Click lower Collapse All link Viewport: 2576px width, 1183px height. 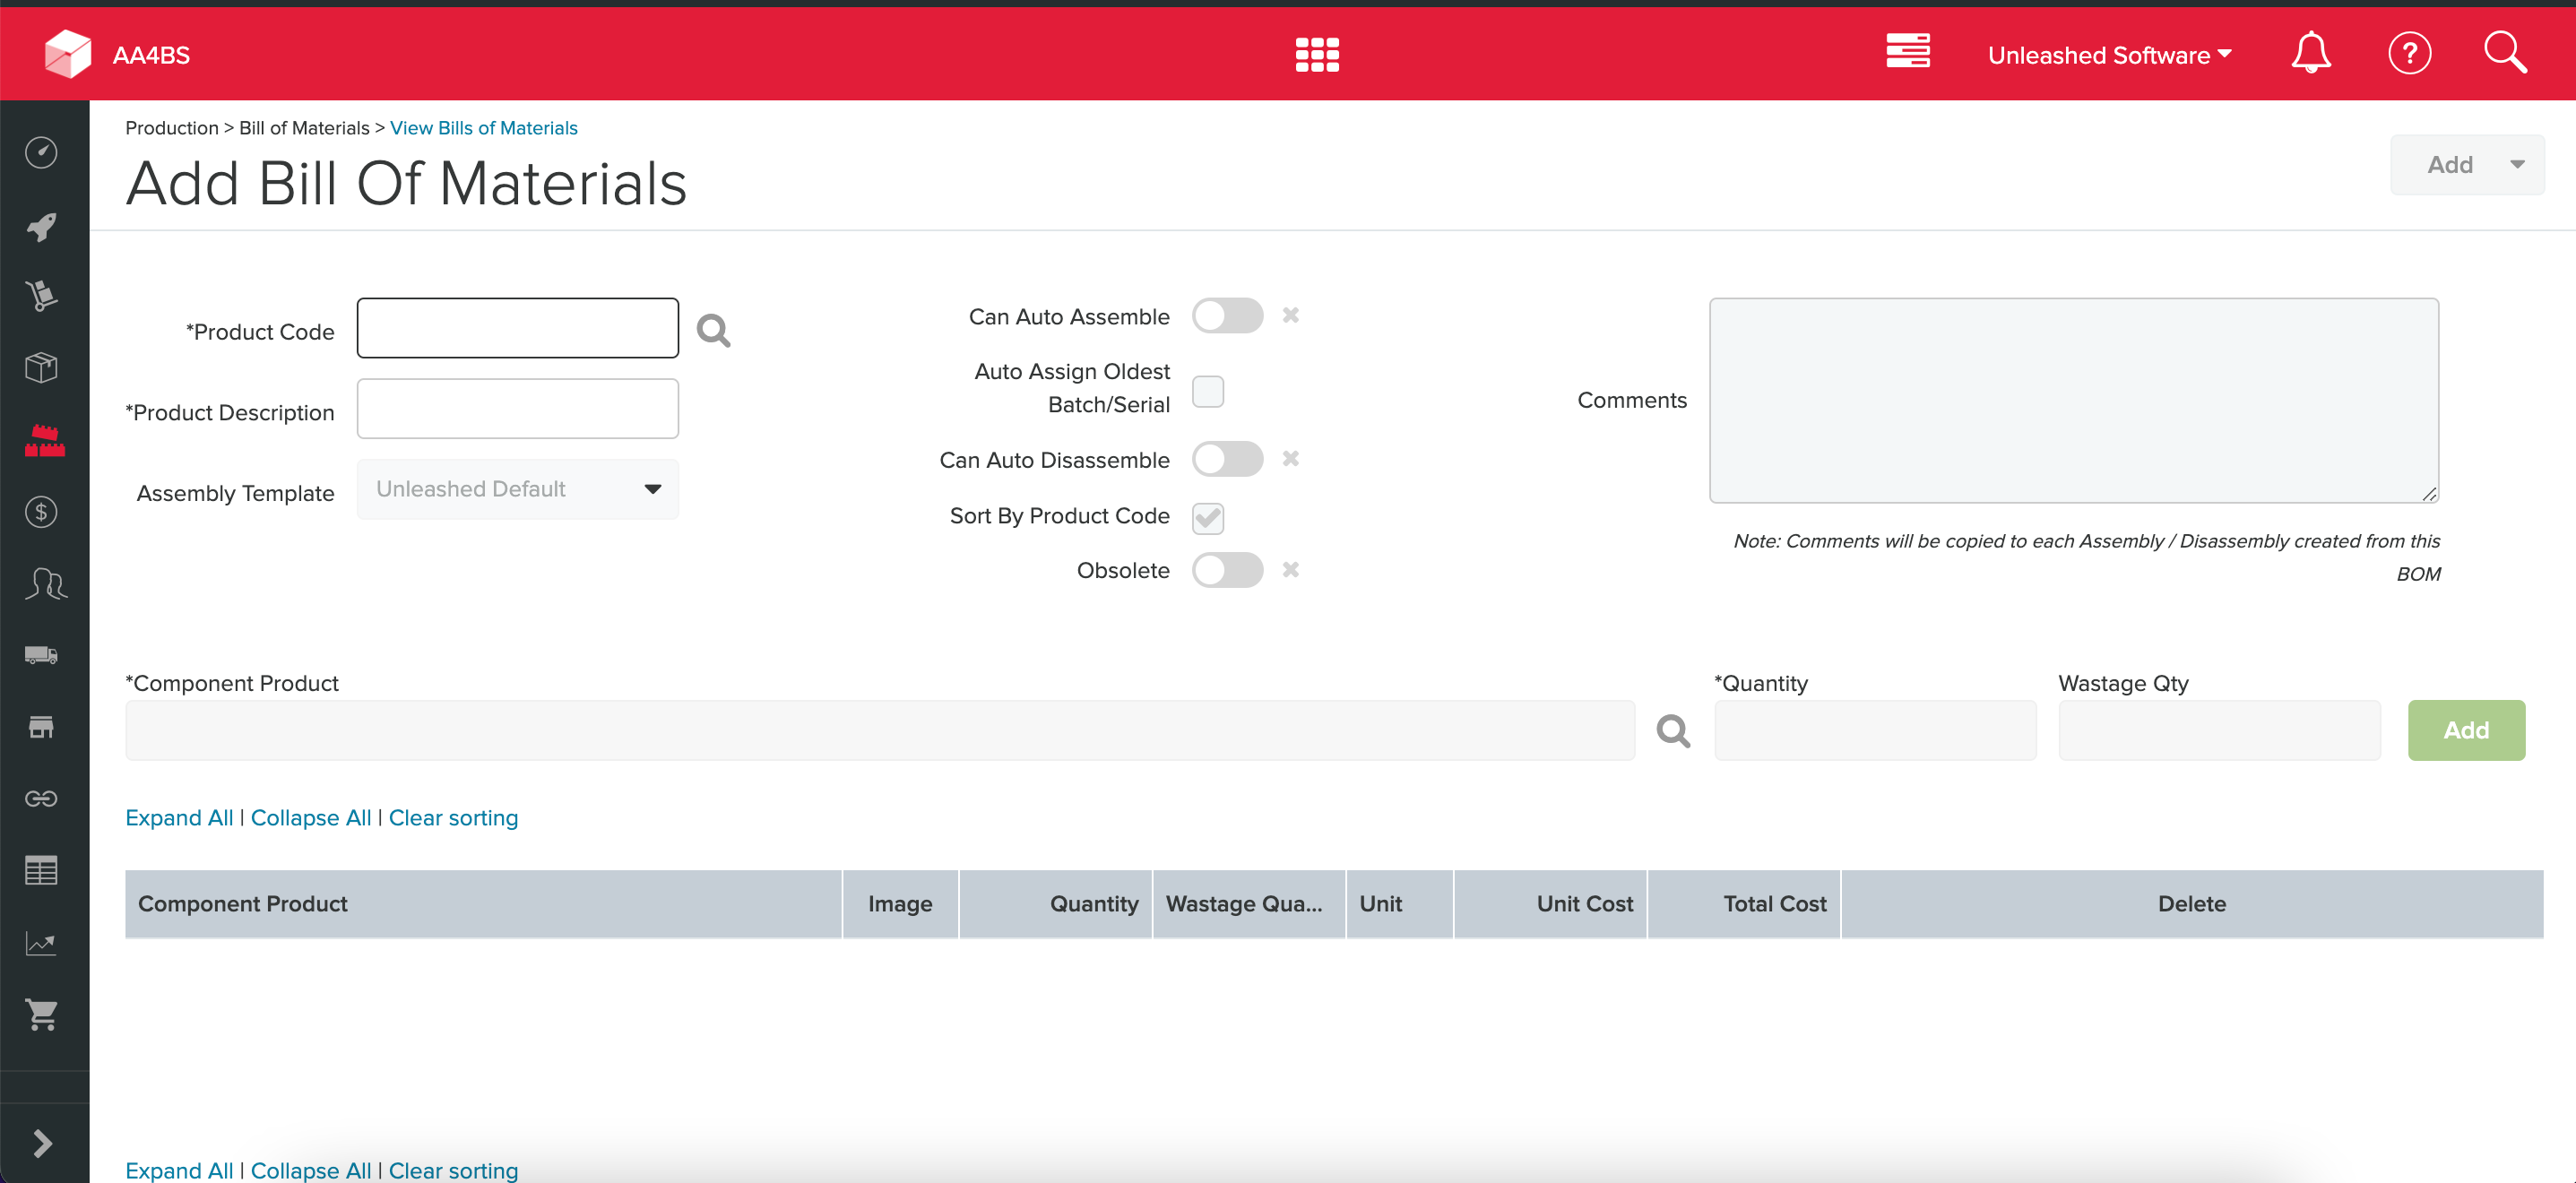tap(310, 1170)
